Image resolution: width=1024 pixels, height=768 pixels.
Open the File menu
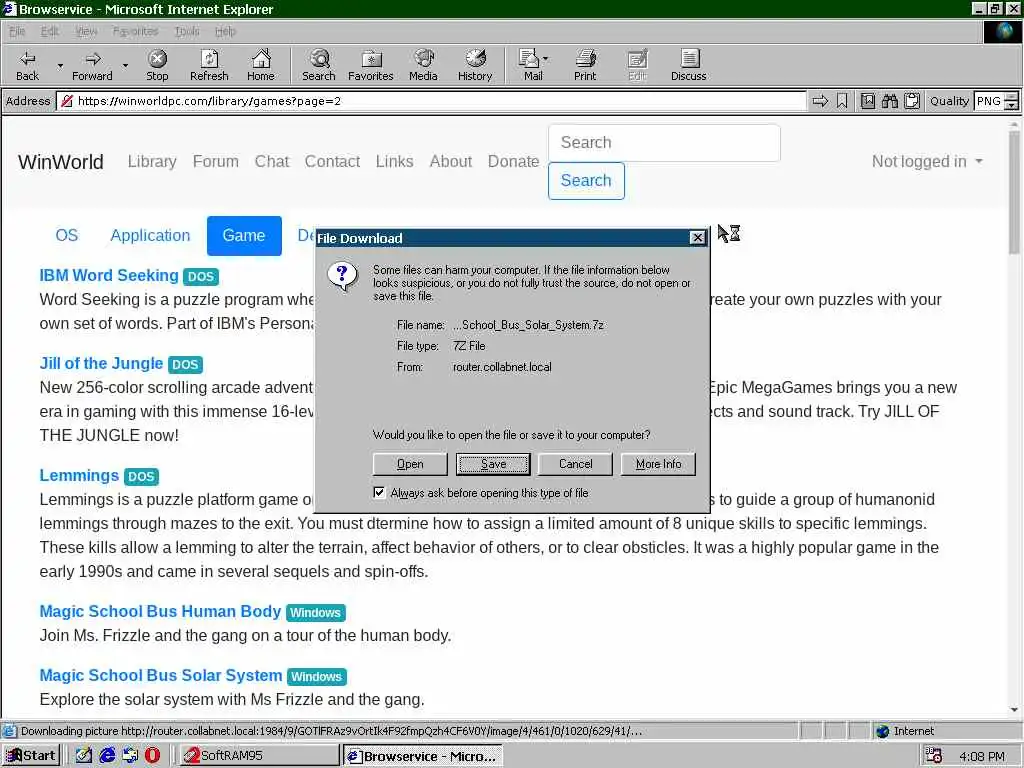pos(17,31)
